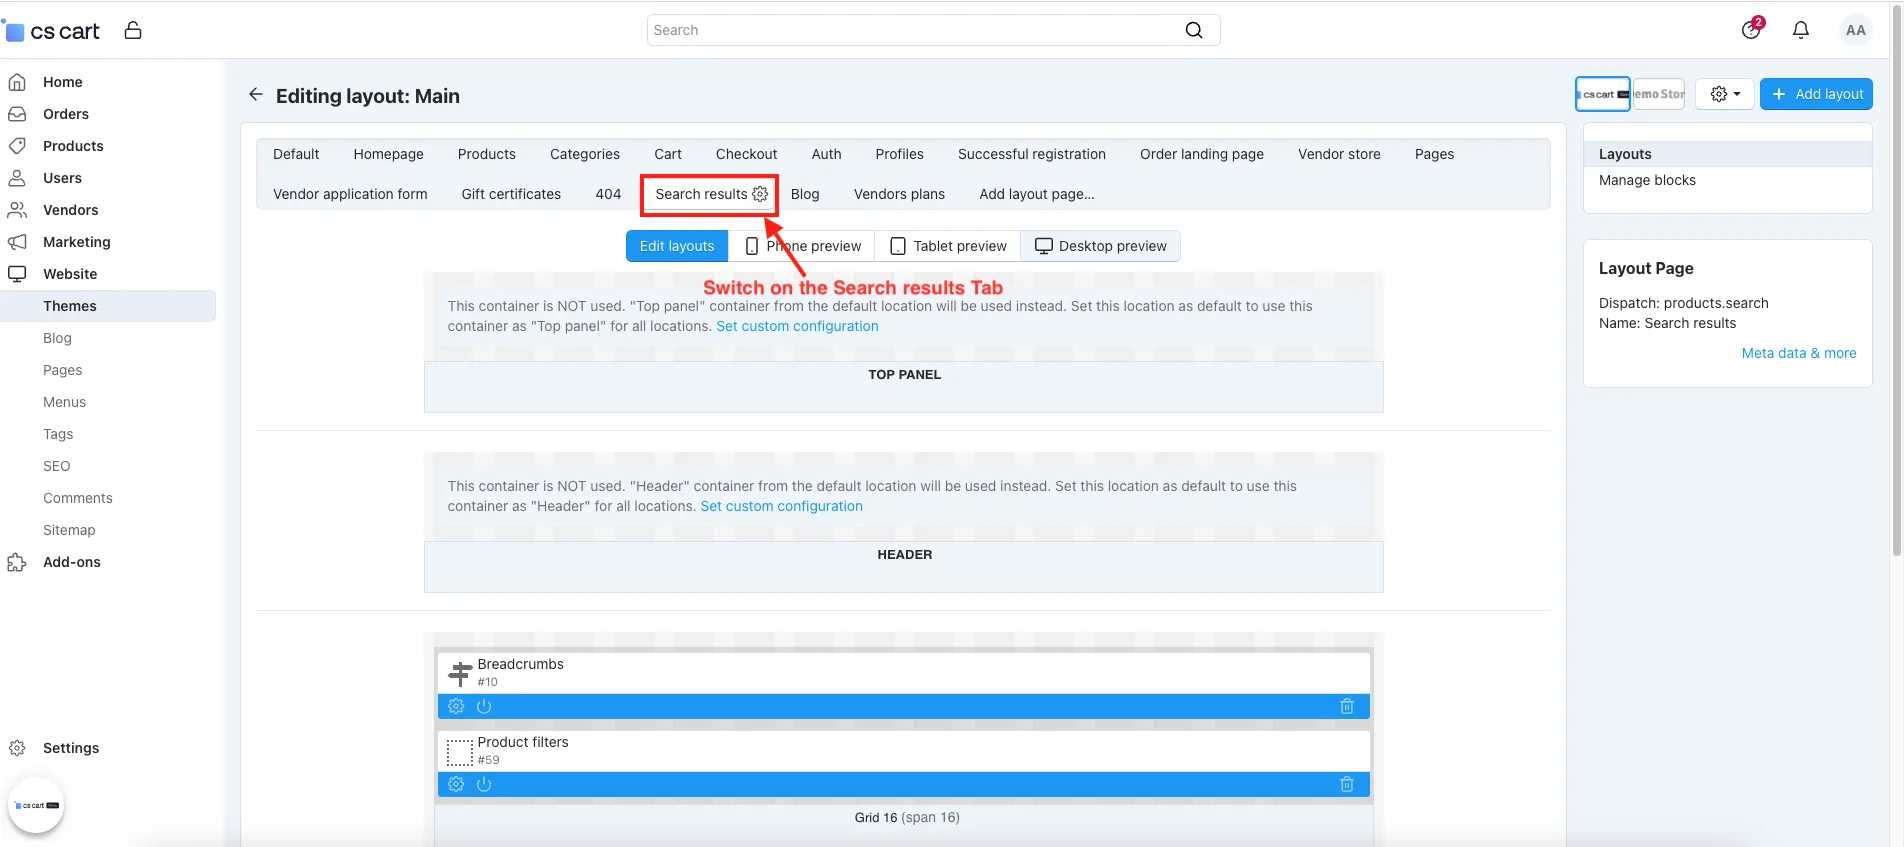Open the help icon with badge 2
The height and width of the screenshot is (847, 1904).
pos(1751,29)
